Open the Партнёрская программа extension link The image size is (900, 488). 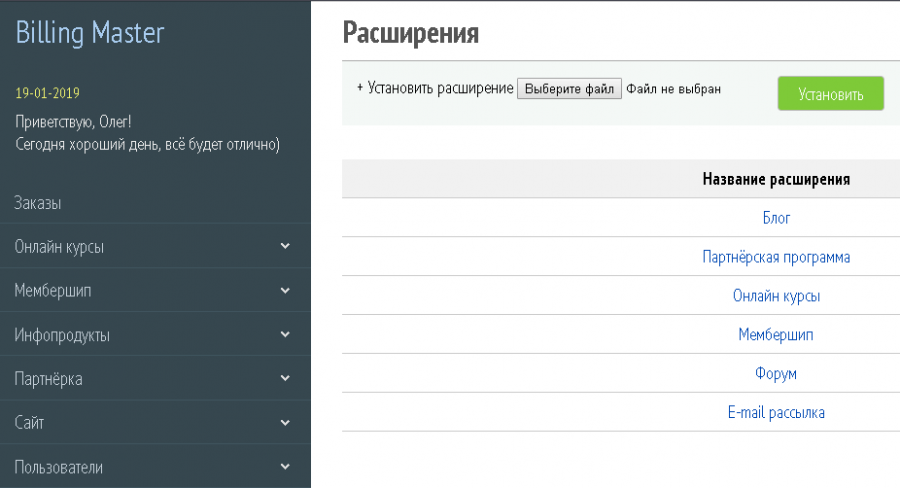tap(776, 257)
